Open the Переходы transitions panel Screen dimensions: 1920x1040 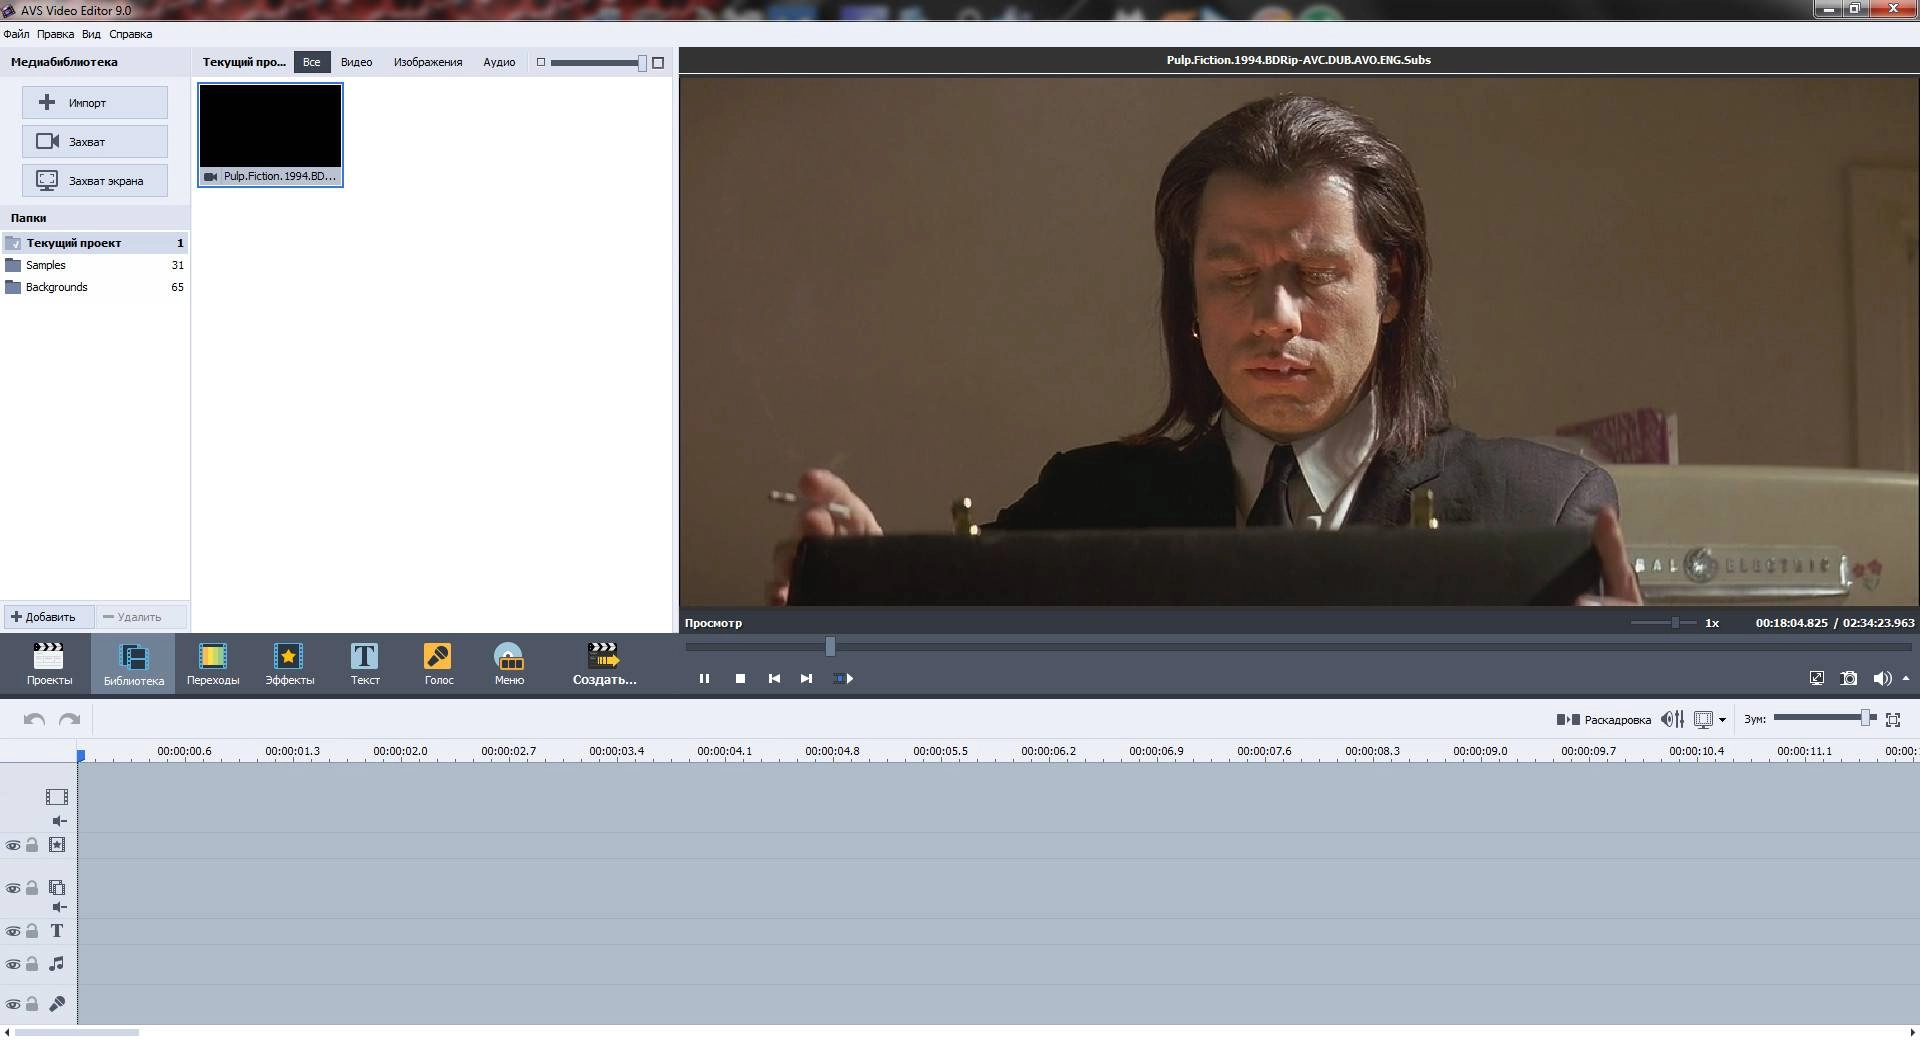click(213, 664)
